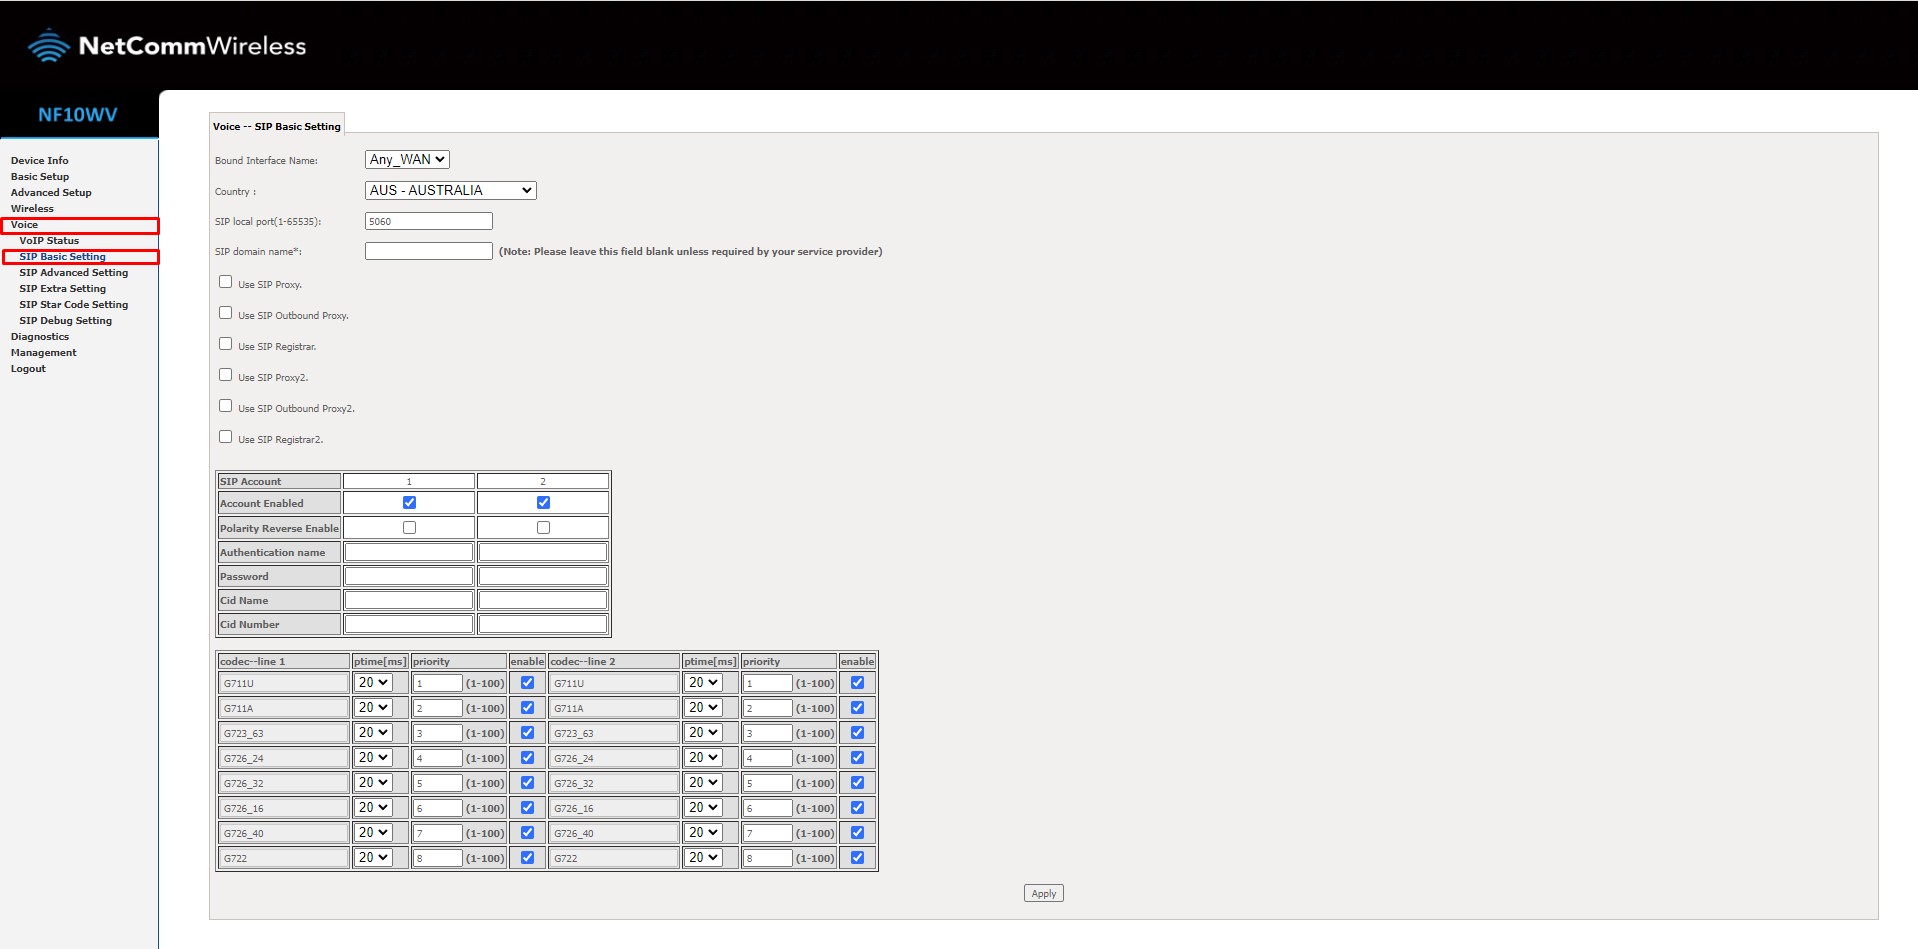Expand the Bound Interface Name dropdown
Viewport: 1918px width, 949px height.
coord(407,159)
